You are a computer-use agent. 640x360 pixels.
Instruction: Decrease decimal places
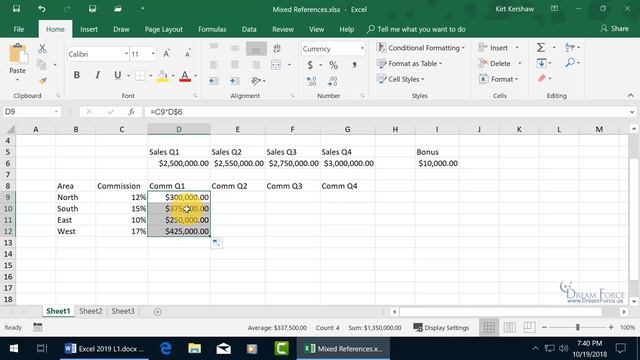coord(332,81)
